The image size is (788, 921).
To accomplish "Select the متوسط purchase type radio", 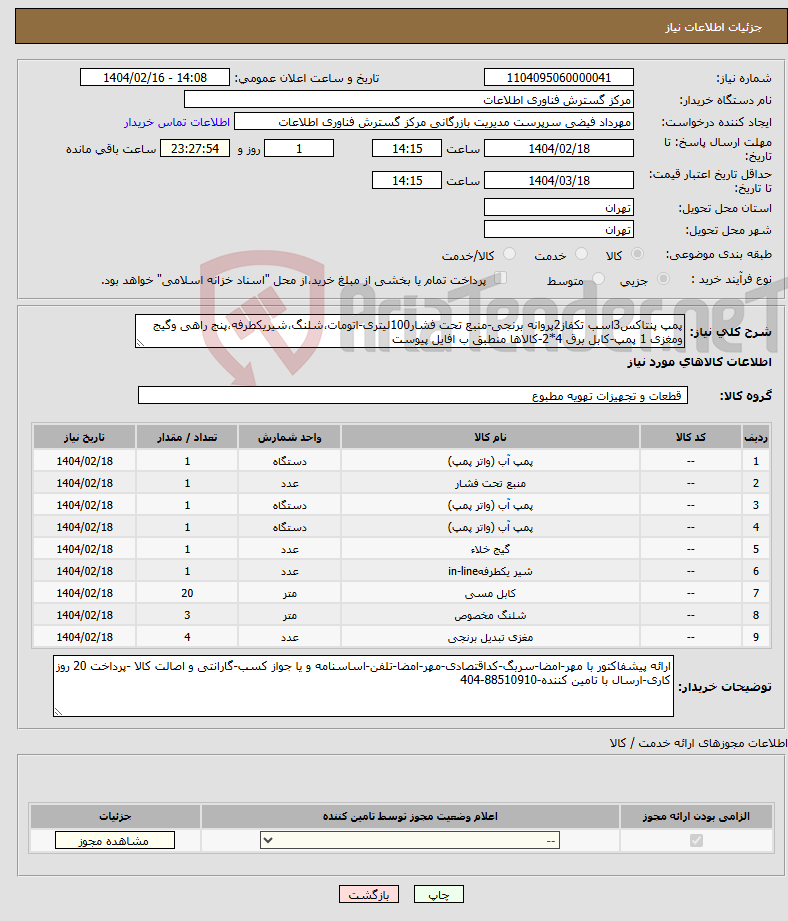I will 598,279.
